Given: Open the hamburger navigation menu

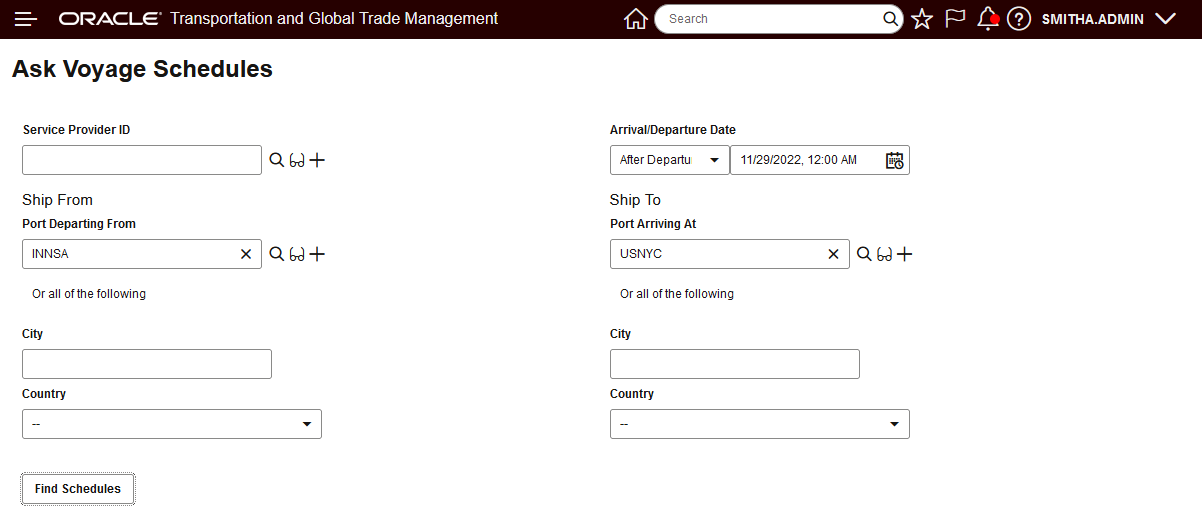Looking at the screenshot, I should (26, 19).
